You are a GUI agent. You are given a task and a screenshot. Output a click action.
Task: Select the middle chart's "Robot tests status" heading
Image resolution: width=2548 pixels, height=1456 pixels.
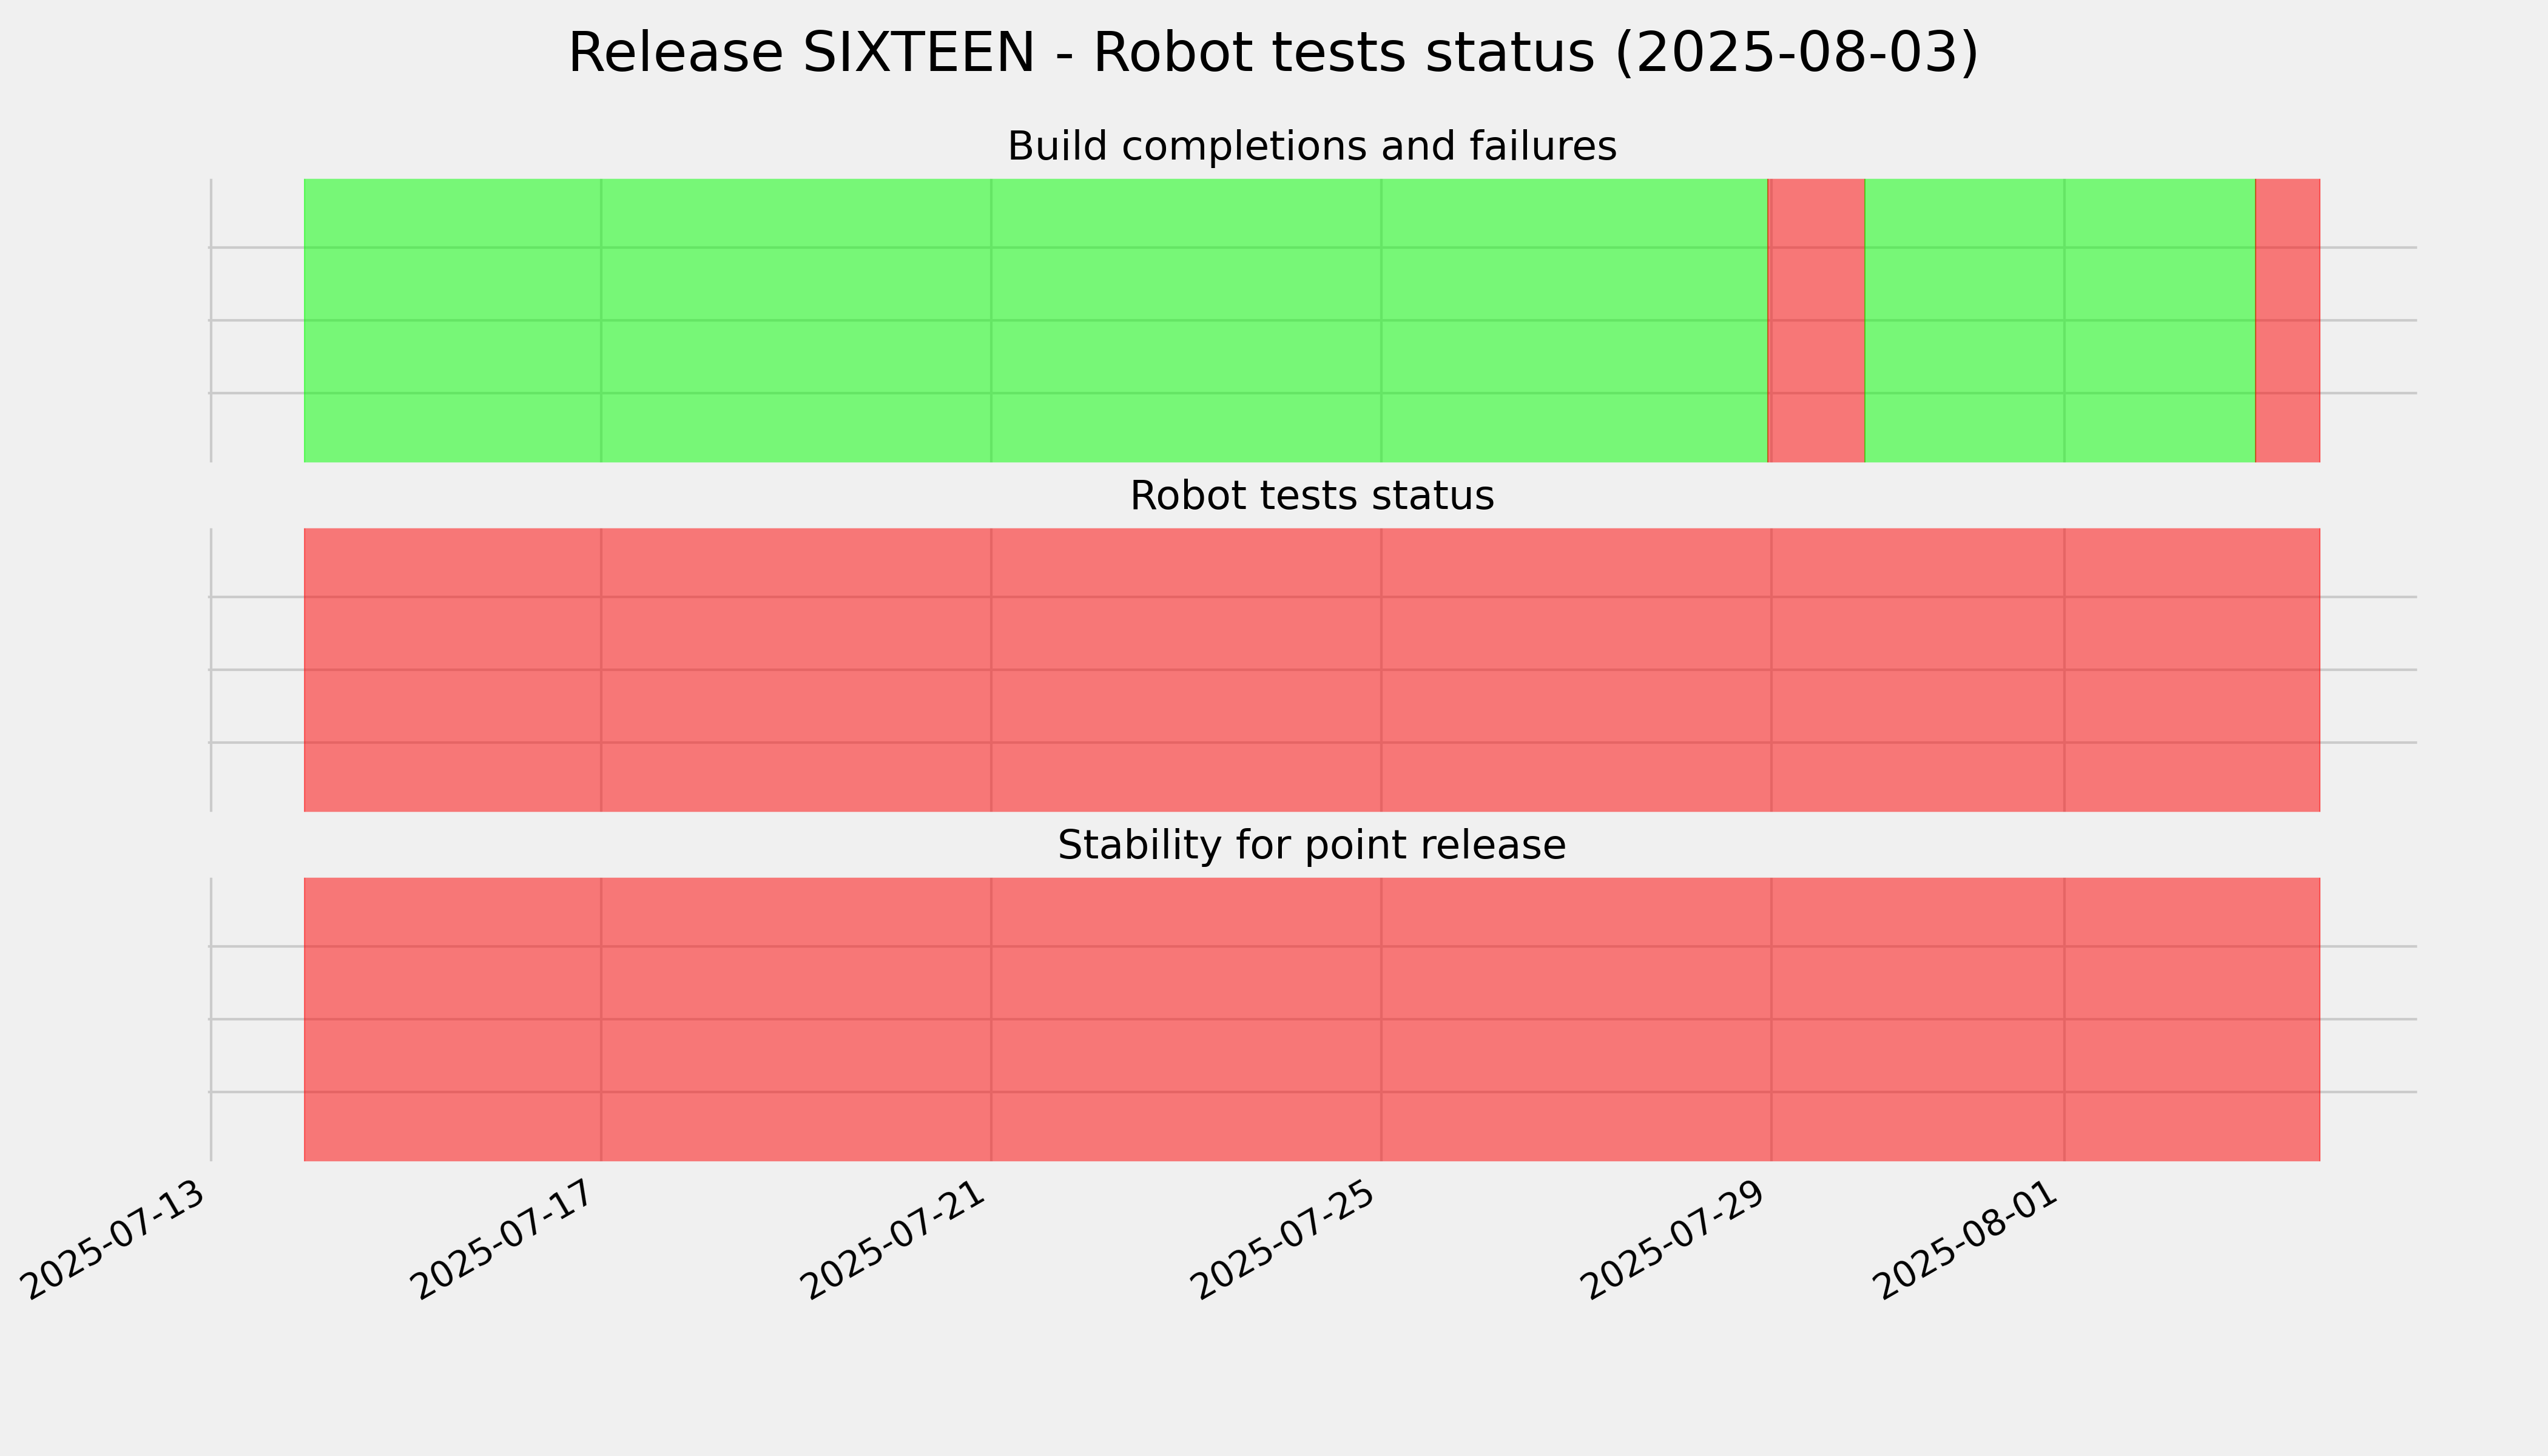(1311, 496)
